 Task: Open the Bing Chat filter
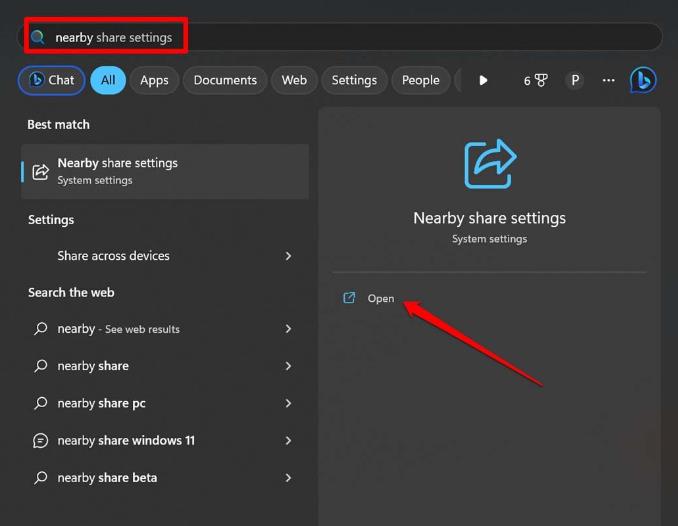51,80
